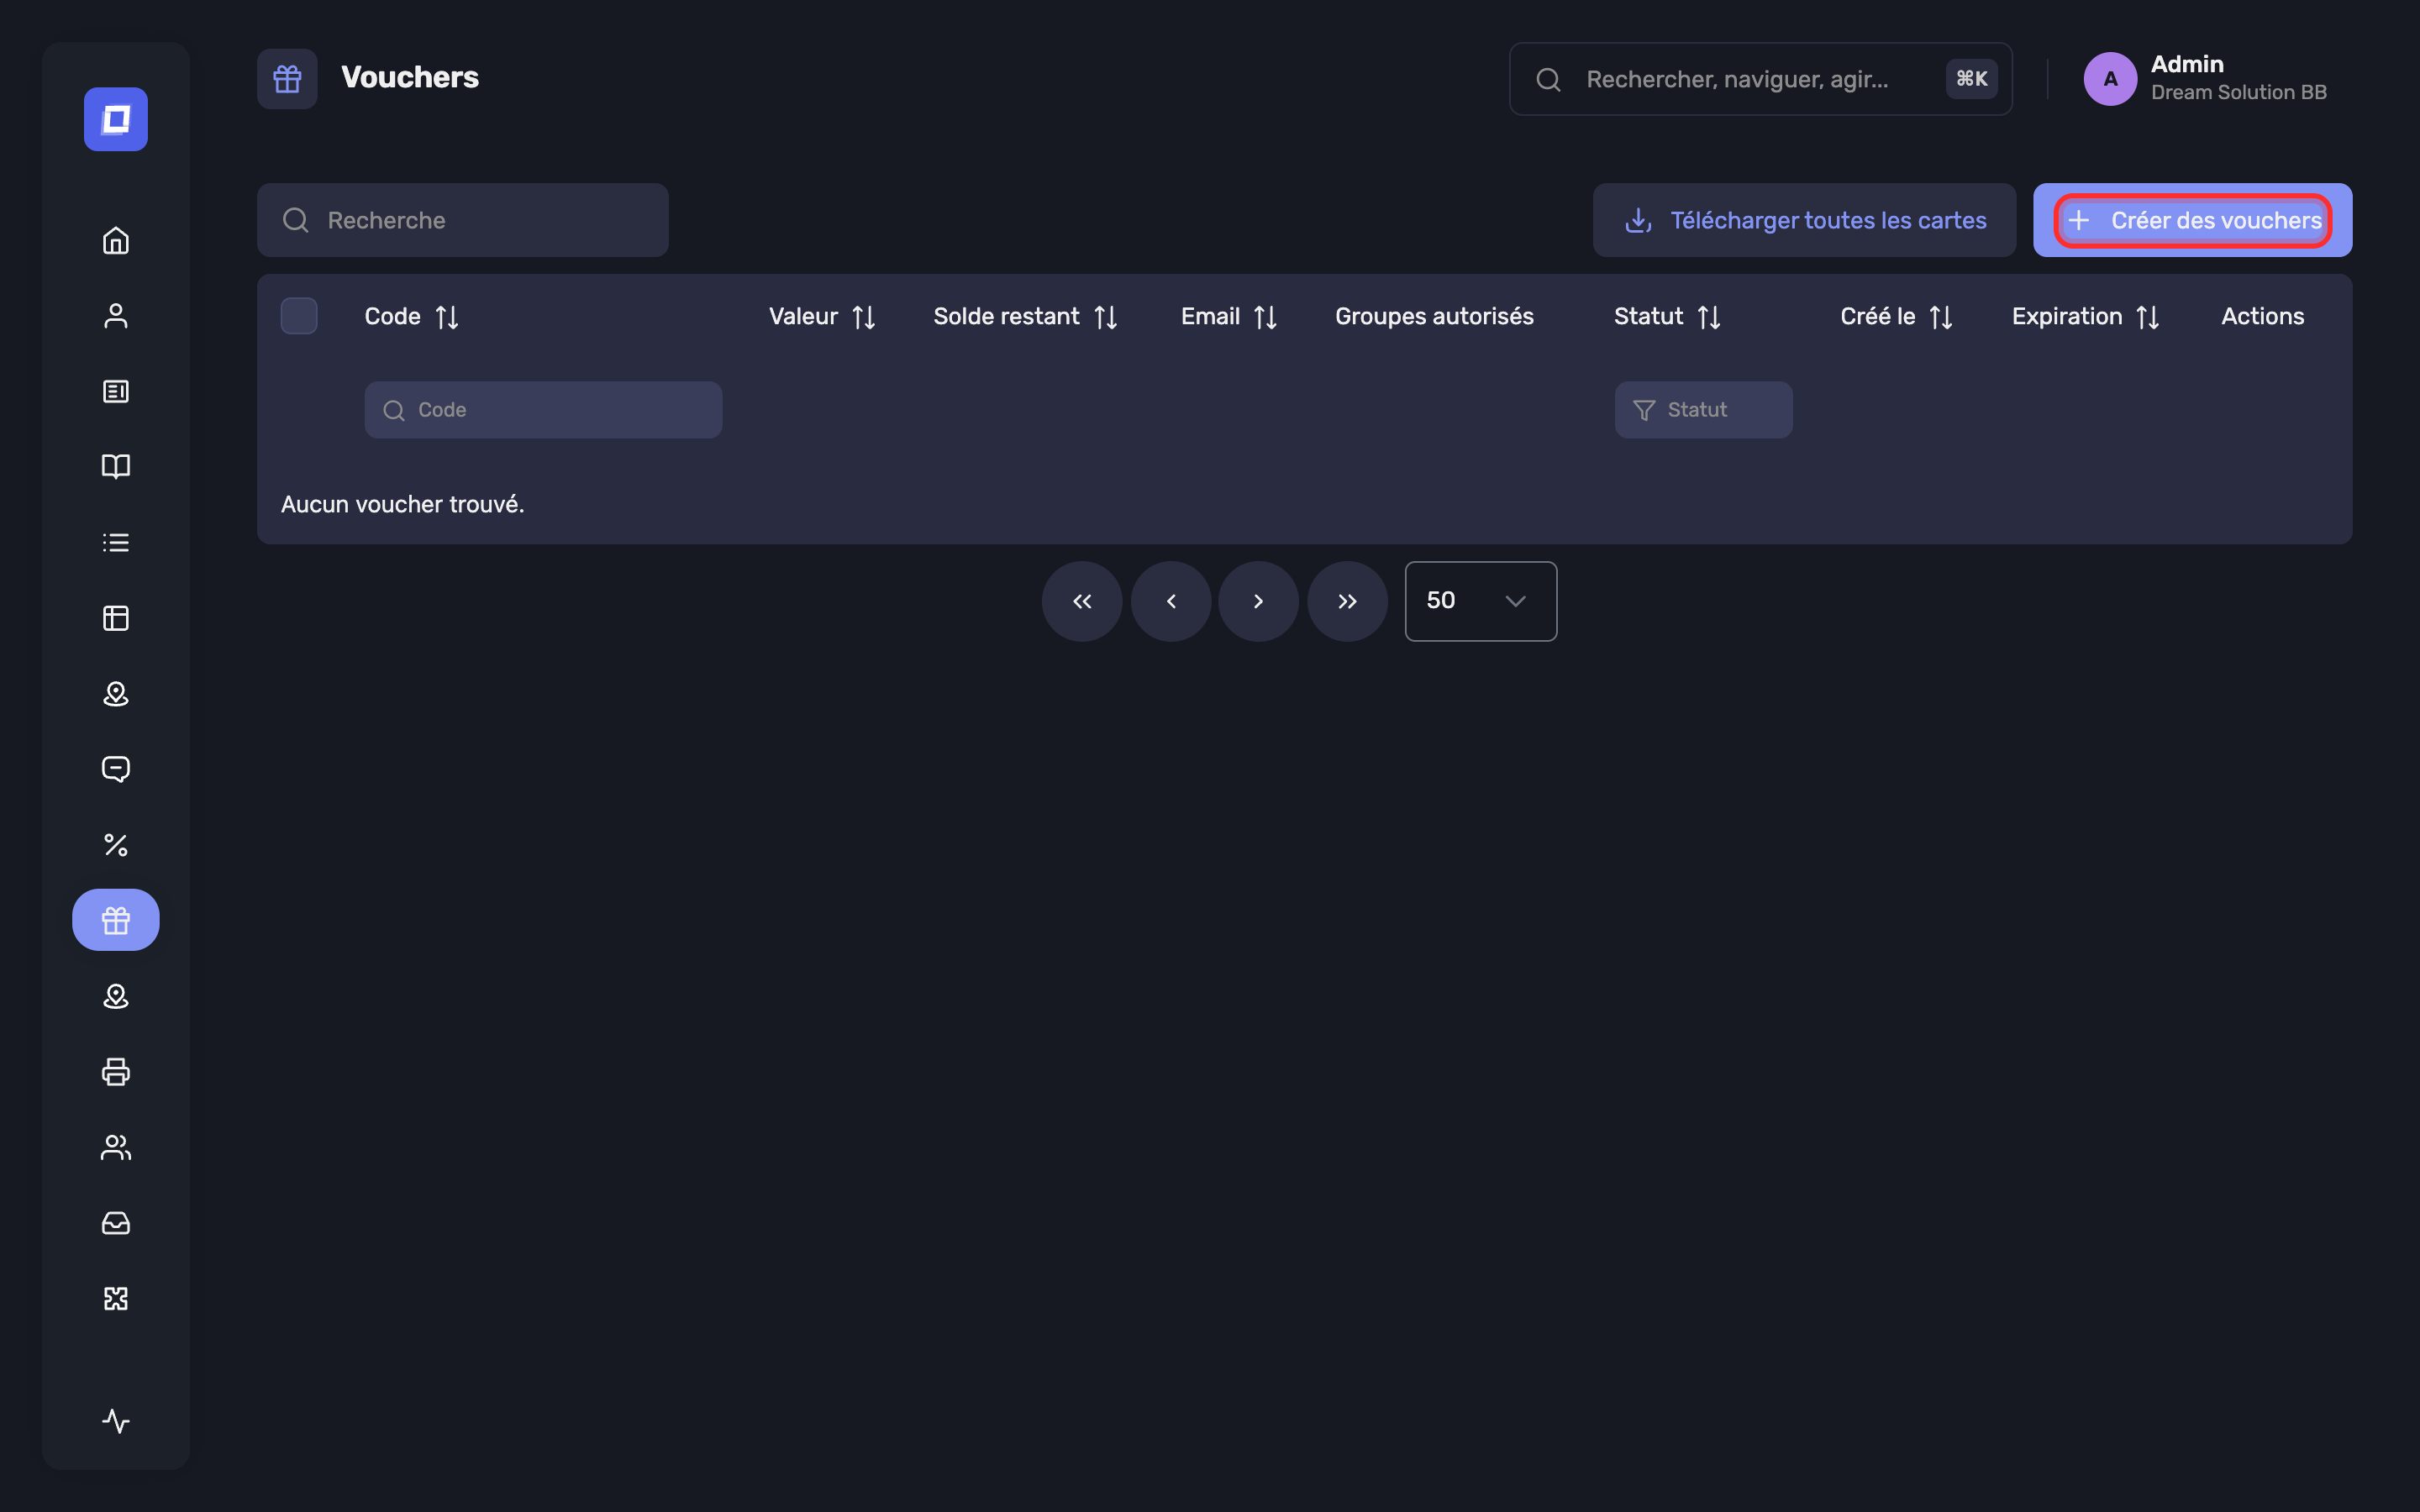Open the multiple users group icon in sidebar
This screenshot has width=2420, height=1512.
click(x=116, y=1147)
